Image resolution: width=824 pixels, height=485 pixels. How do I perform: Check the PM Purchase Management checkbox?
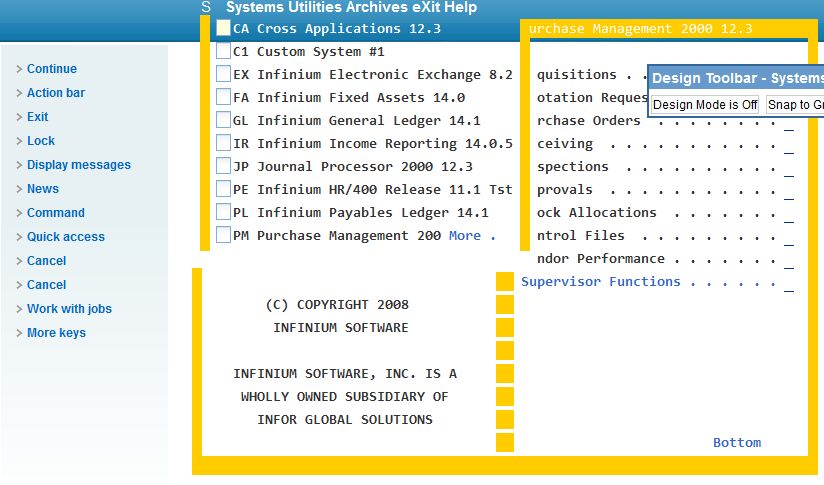point(223,235)
